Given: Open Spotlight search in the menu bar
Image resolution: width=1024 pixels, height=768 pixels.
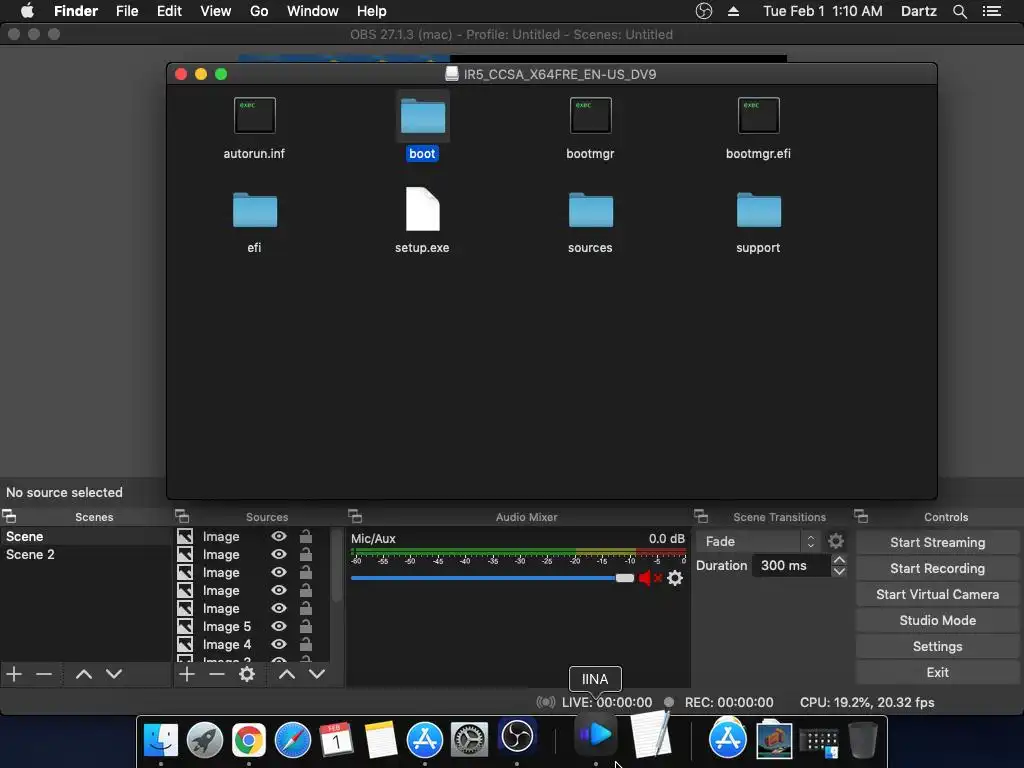Looking at the screenshot, I should 959,11.
